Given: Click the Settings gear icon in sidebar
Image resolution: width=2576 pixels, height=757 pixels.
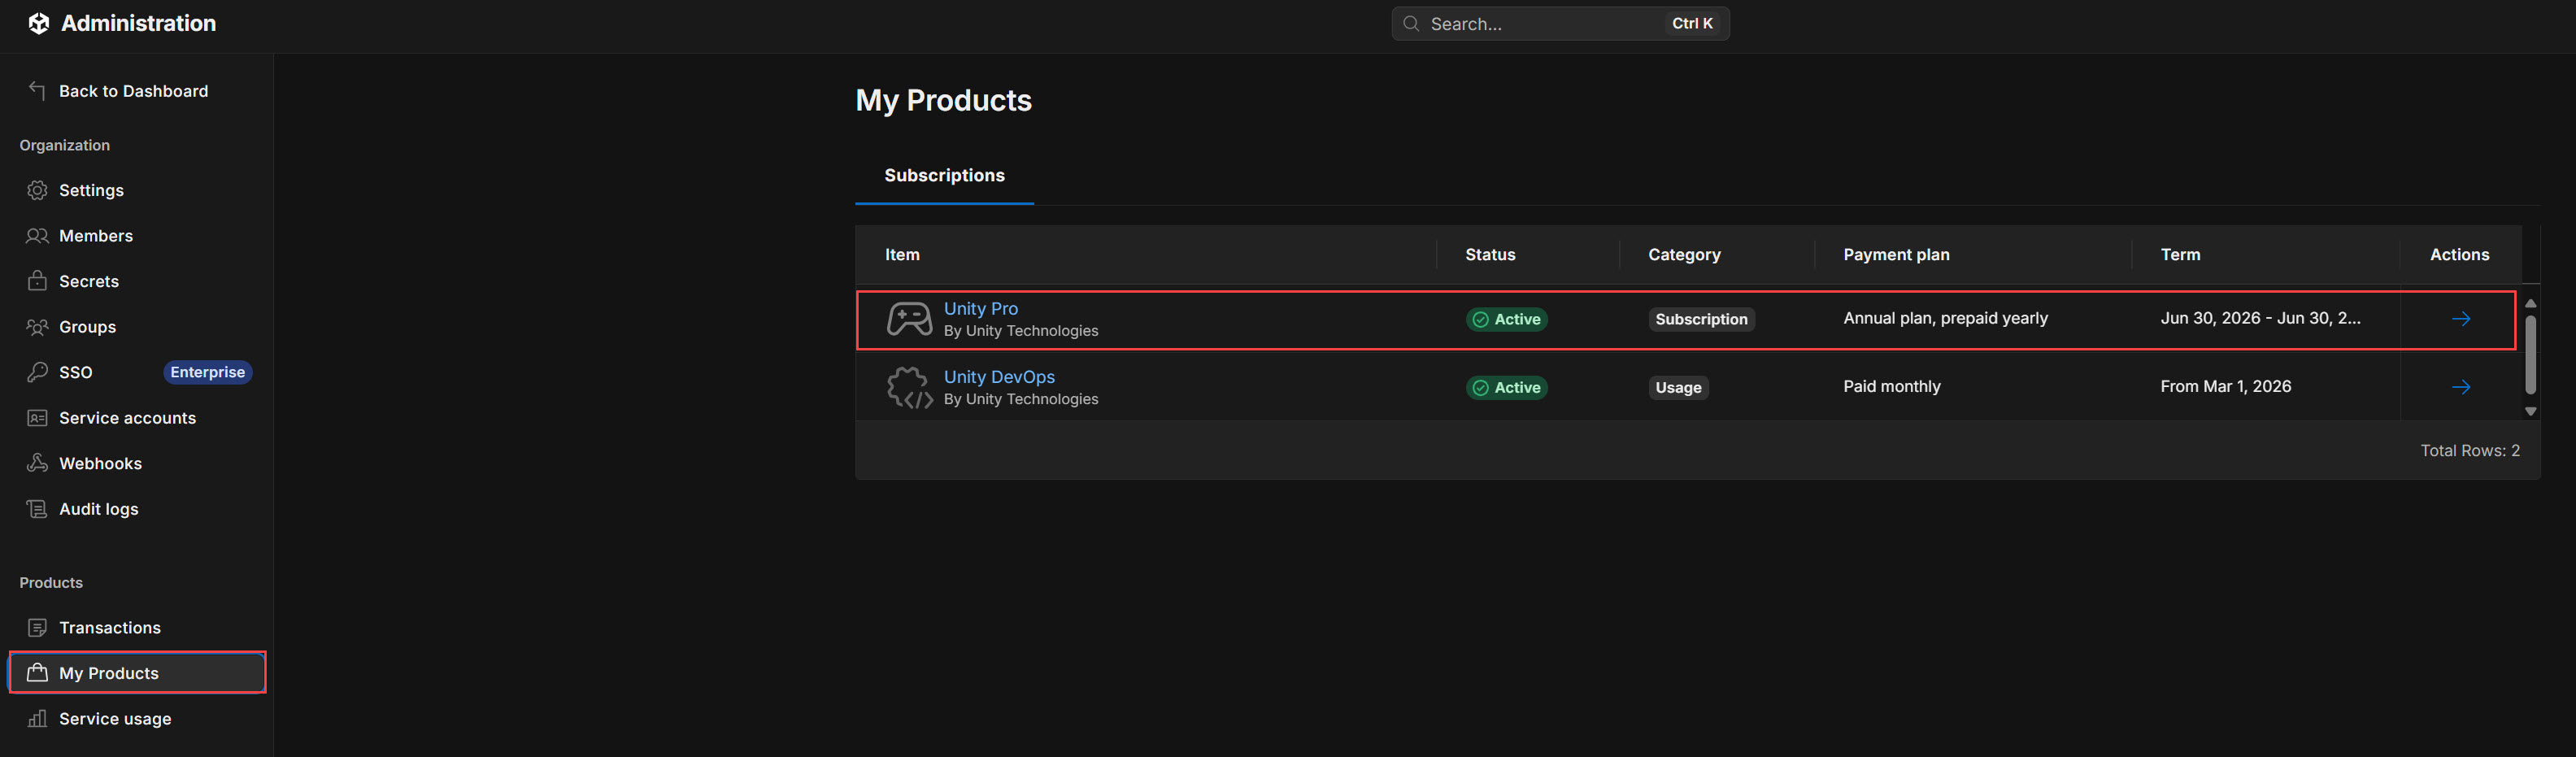Looking at the screenshot, I should [x=37, y=190].
